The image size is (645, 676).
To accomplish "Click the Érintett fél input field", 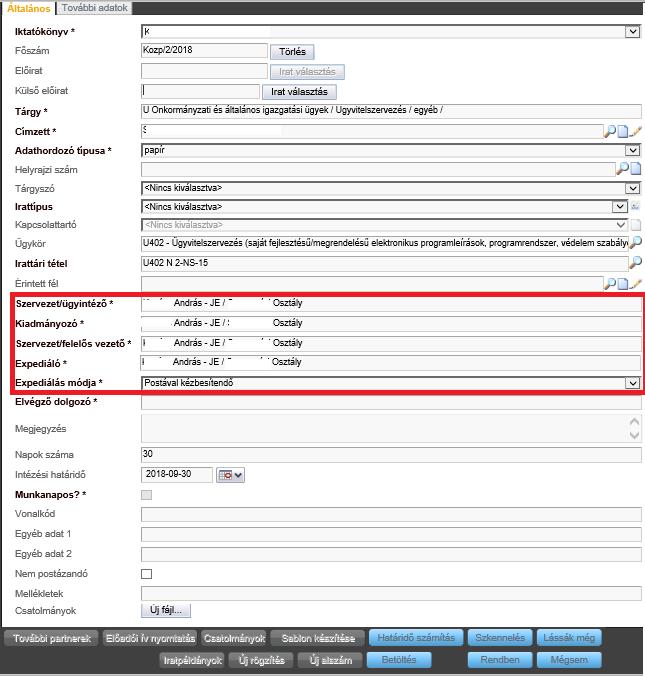I will [372, 283].
